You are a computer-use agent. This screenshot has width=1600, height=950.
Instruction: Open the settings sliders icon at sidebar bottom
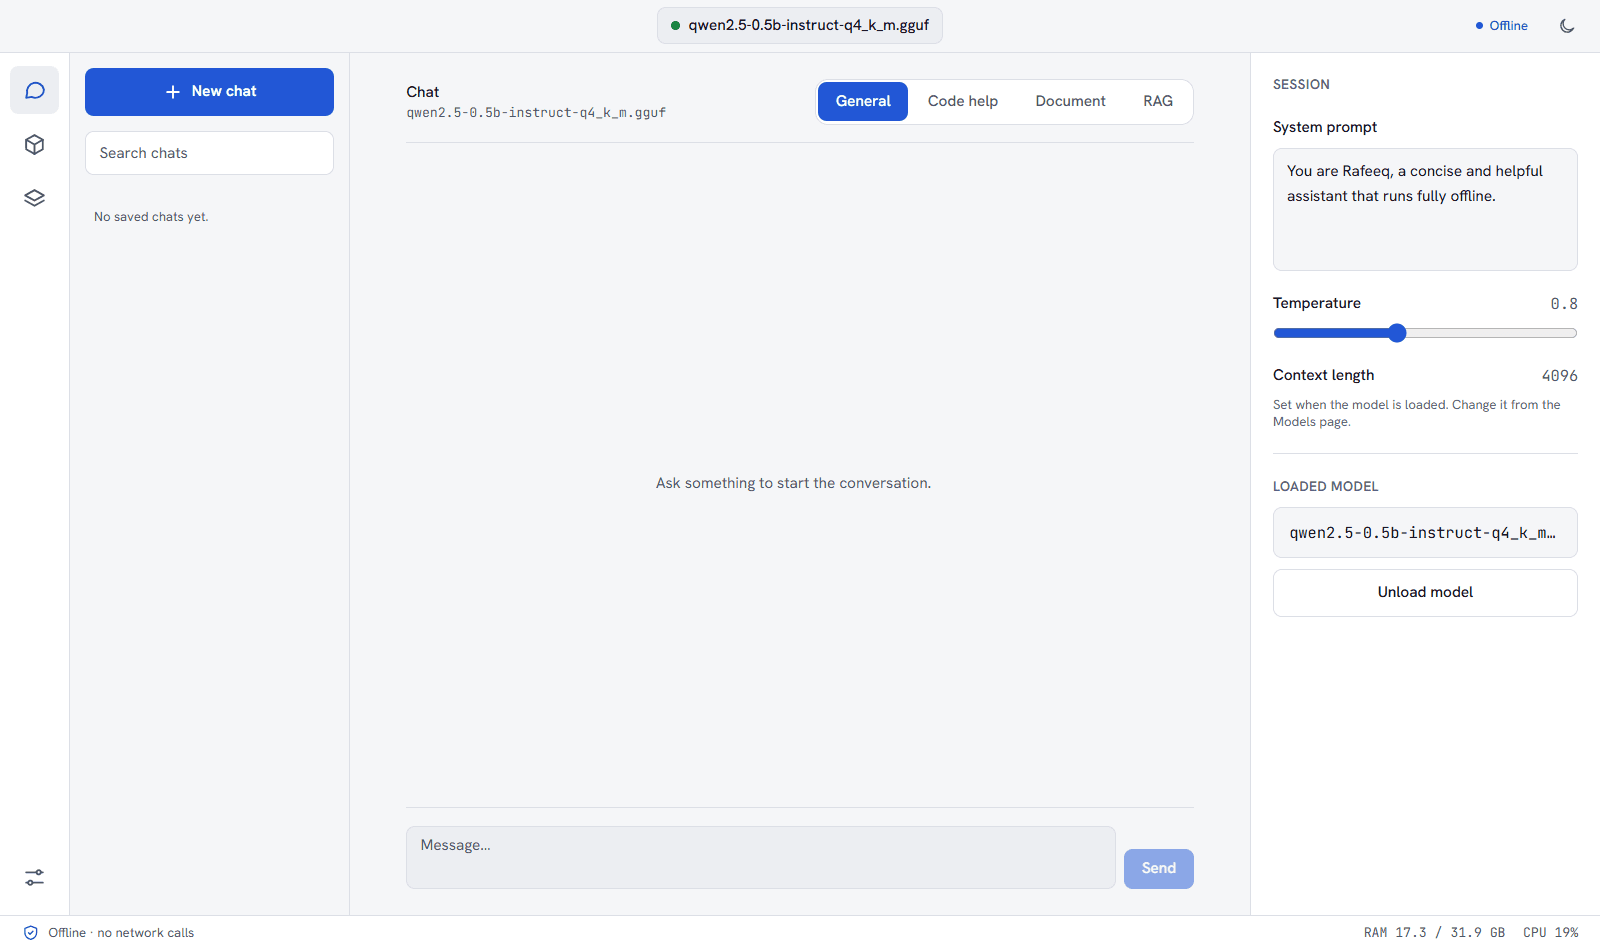click(x=35, y=877)
